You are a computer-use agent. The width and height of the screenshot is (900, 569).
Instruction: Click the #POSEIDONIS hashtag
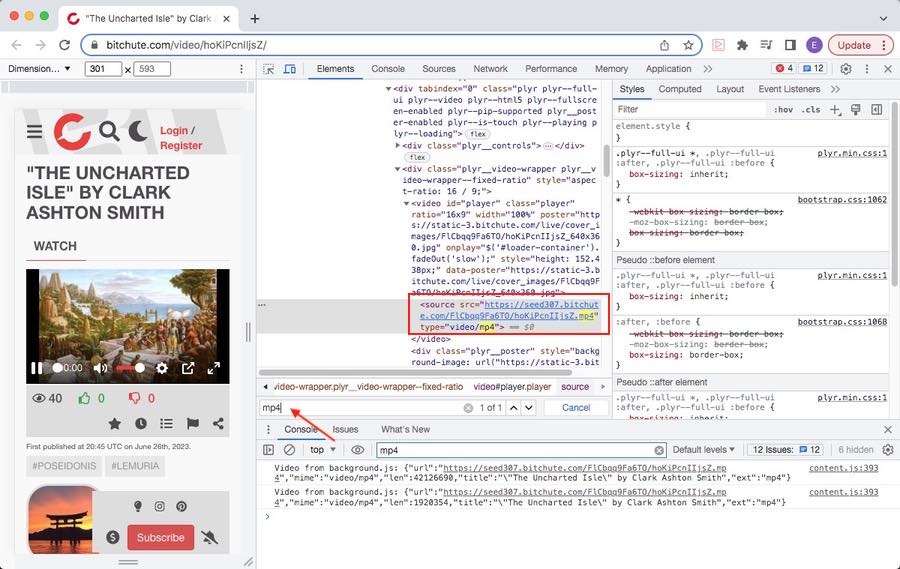[64, 466]
